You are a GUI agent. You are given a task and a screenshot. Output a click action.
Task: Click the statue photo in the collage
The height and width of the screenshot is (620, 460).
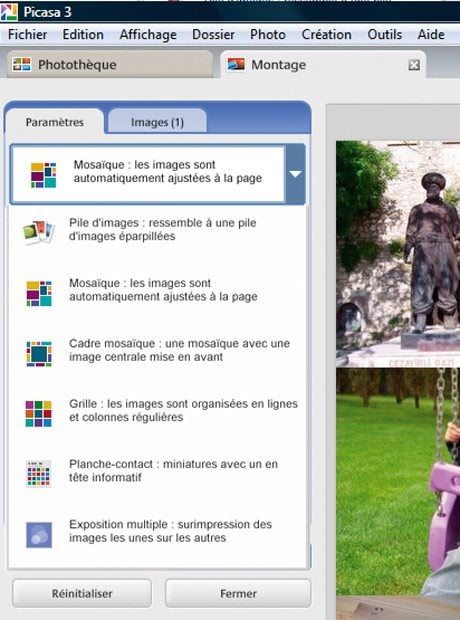[398, 254]
